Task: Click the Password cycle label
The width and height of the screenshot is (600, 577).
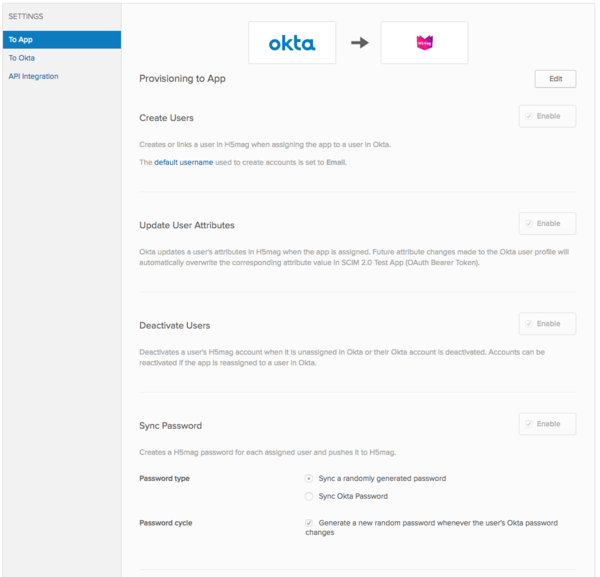Action: [x=165, y=523]
